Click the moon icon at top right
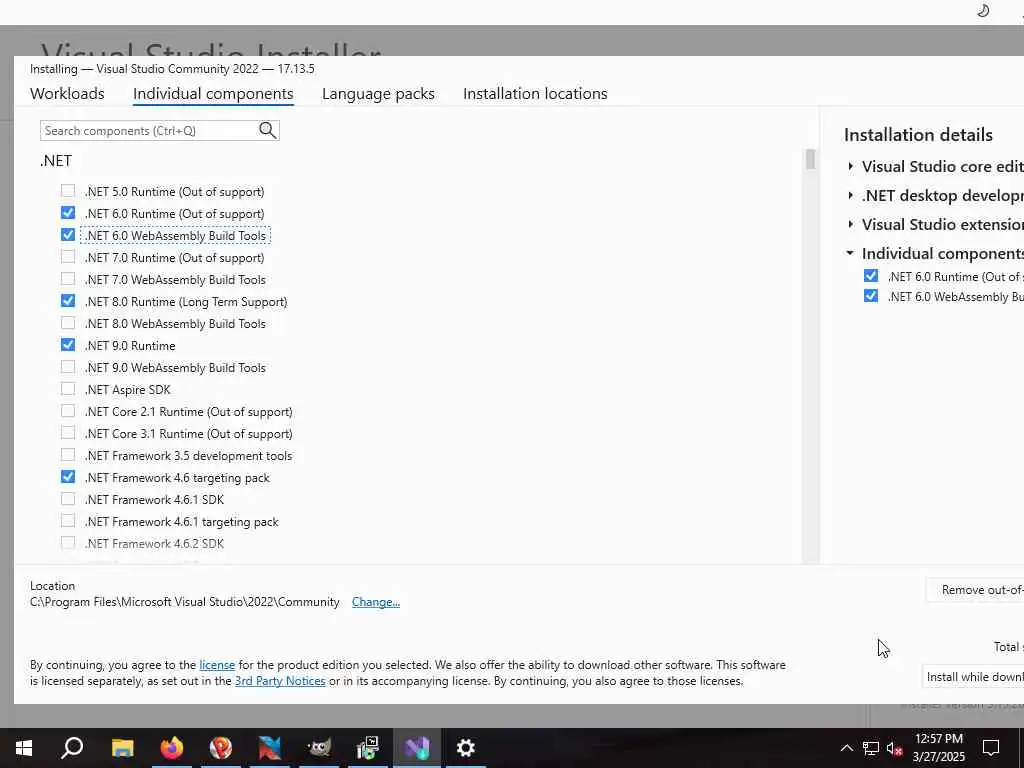This screenshot has width=1024, height=768. [983, 10]
